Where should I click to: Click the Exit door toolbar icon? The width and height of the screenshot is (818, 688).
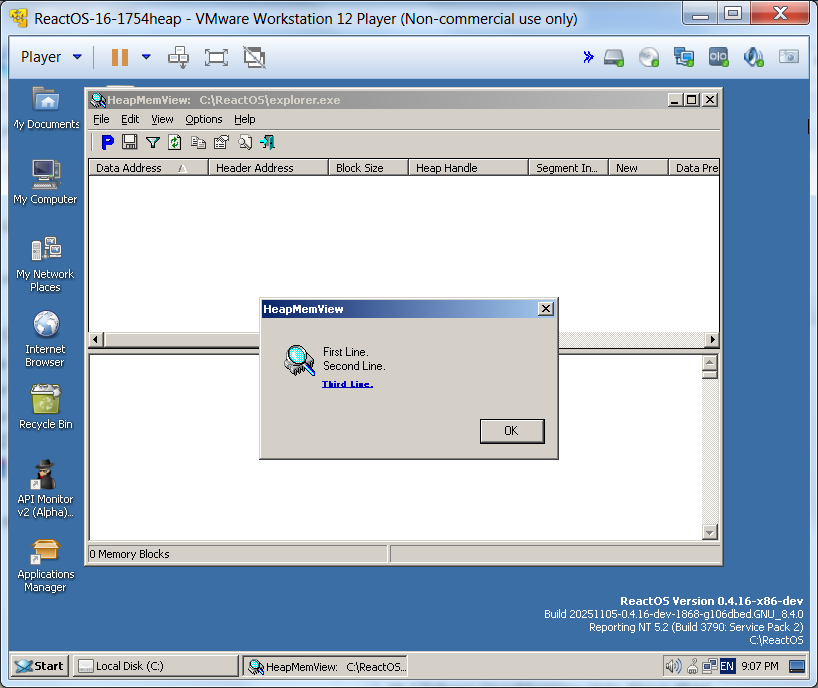tap(267, 142)
